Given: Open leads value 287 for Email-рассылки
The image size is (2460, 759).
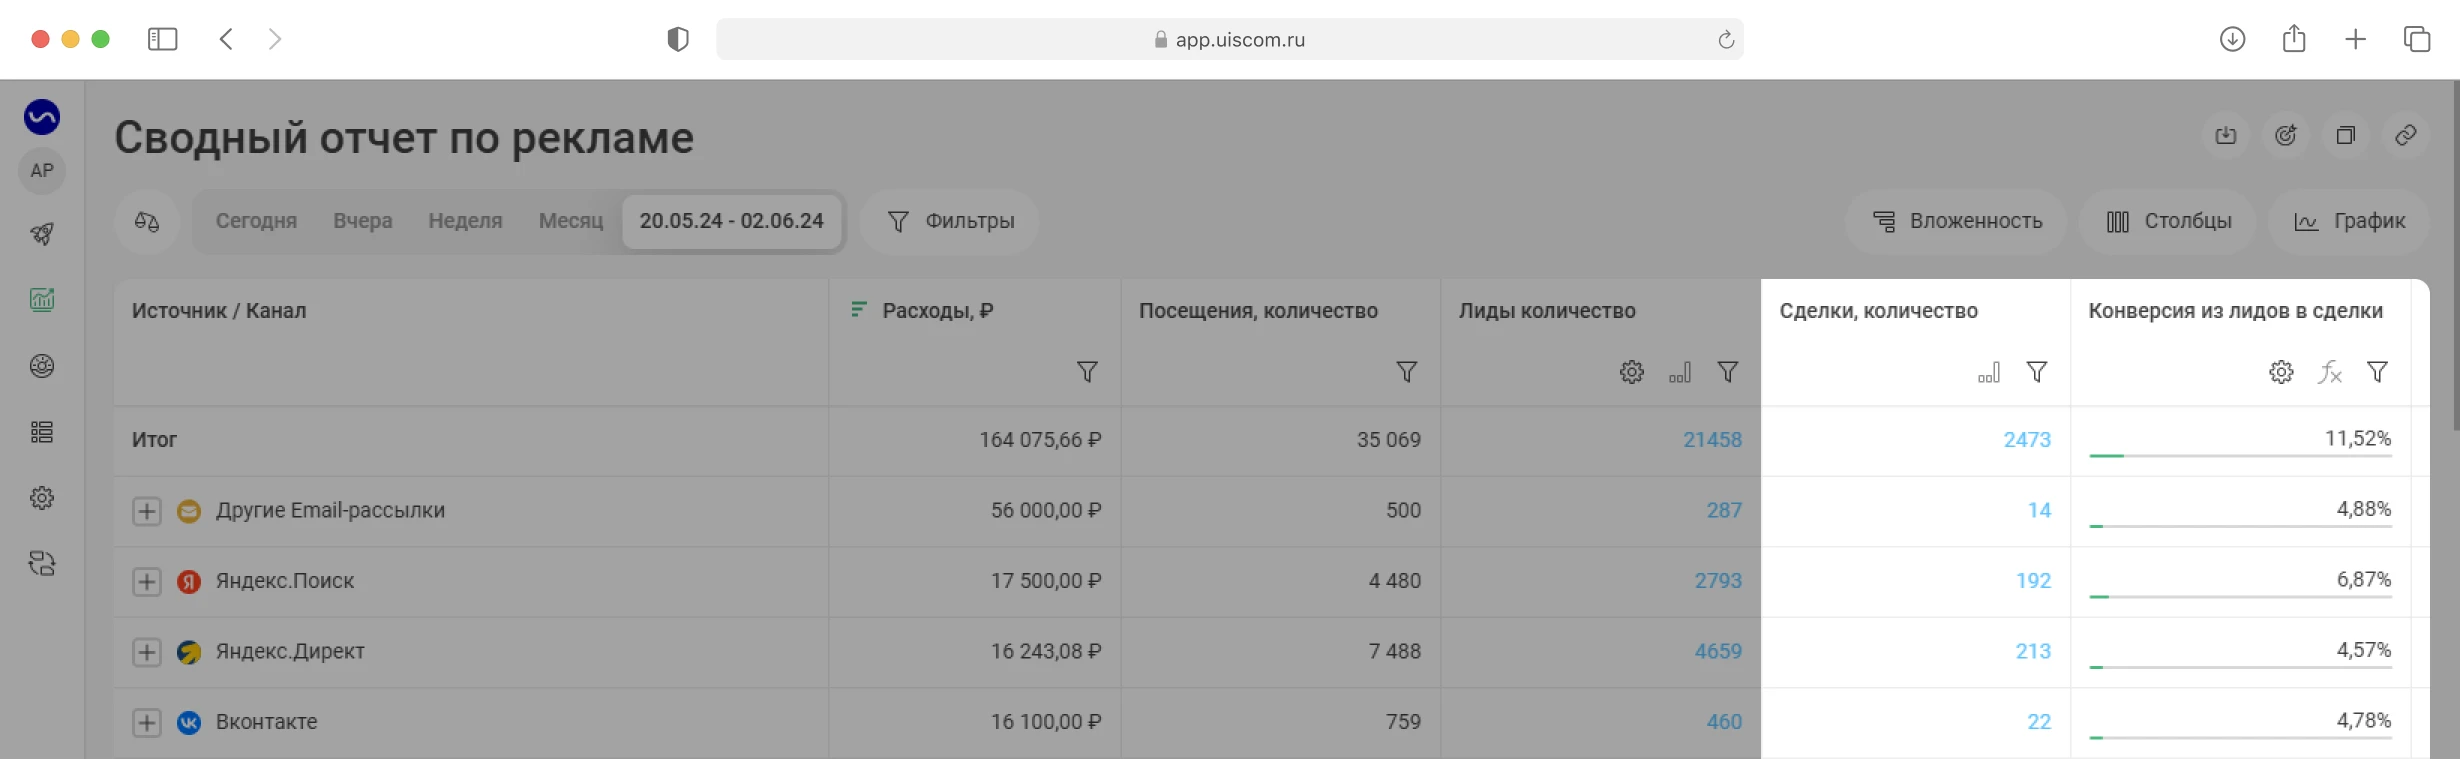Looking at the screenshot, I should (1724, 510).
